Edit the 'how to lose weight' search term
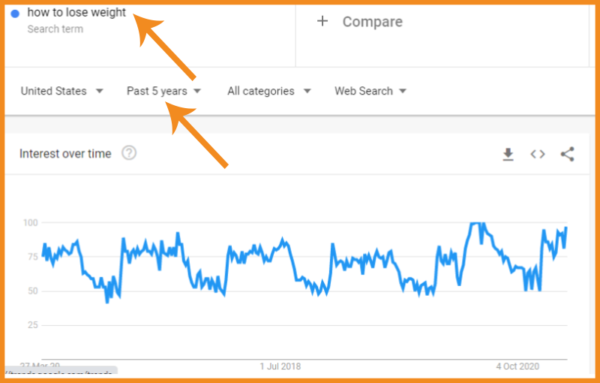Screen dimensions: 600x383 [77, 13]
